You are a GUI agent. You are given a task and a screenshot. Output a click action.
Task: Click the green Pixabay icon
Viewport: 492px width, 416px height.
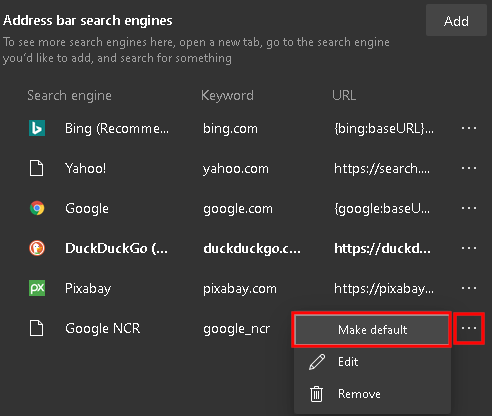[37, 288]
